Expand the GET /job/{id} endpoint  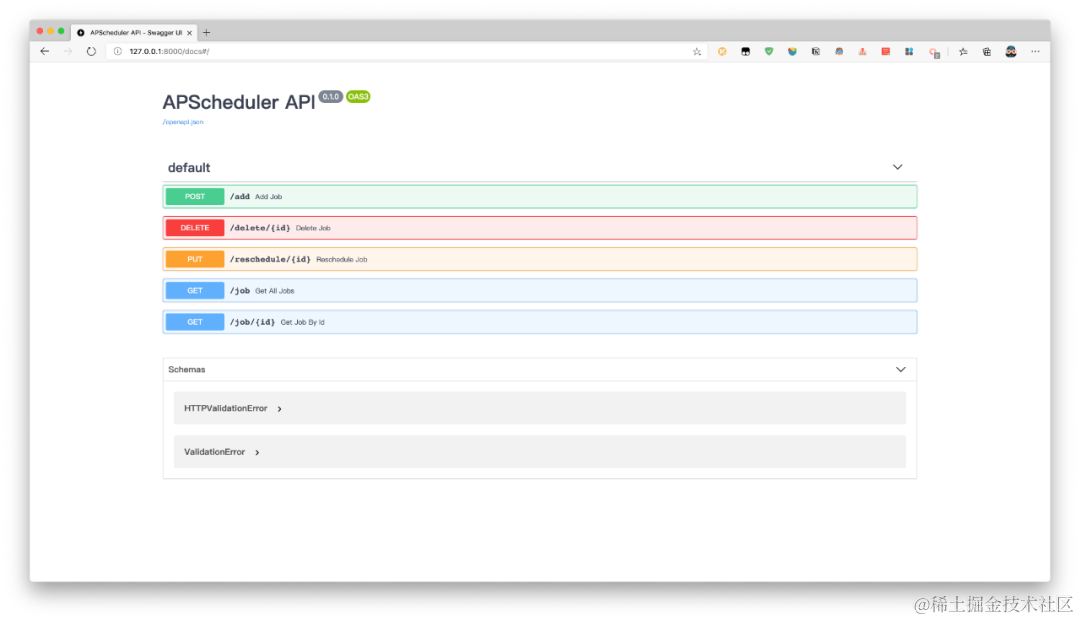[x=540, y=322]
